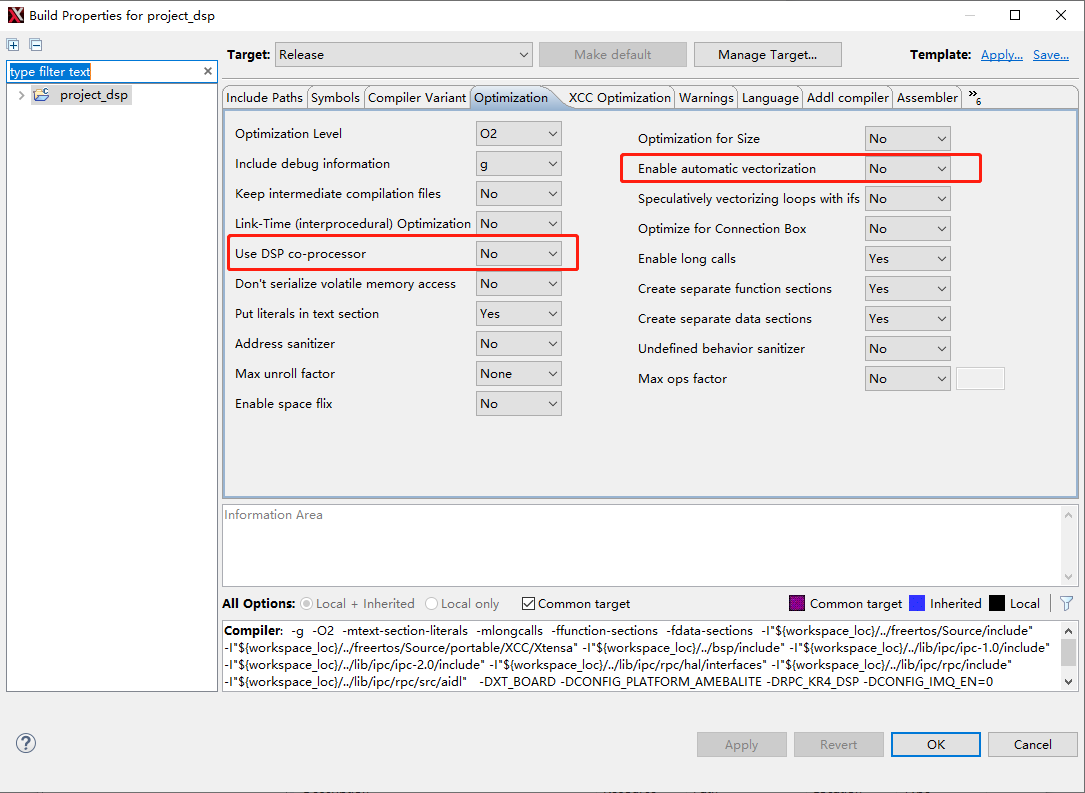Screen dimensions: 1085x793
Task: Select the Local only radio button
Action: 432,604
